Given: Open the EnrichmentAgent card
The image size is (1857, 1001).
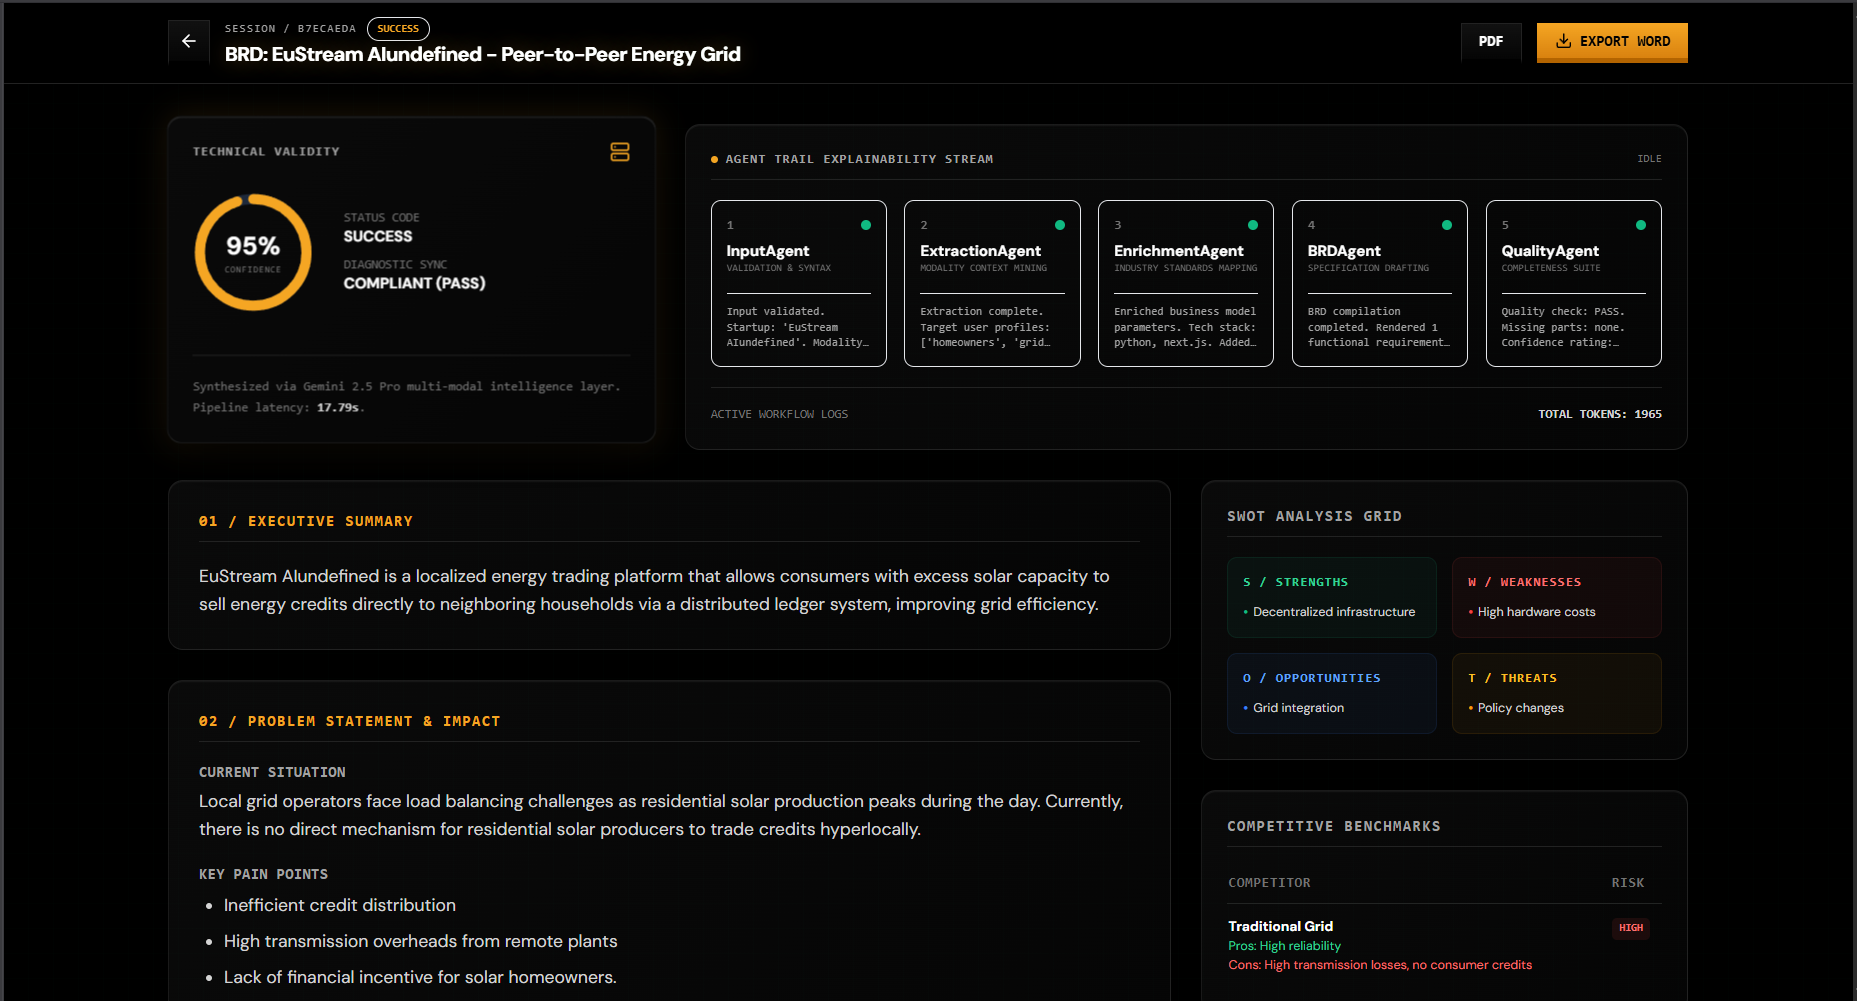Looking at the screenshot, I should coord(1186,283).
